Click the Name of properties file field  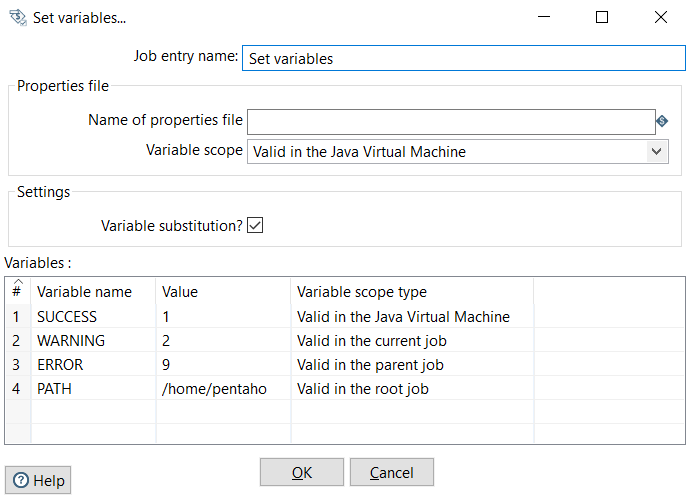click(450, 121)
